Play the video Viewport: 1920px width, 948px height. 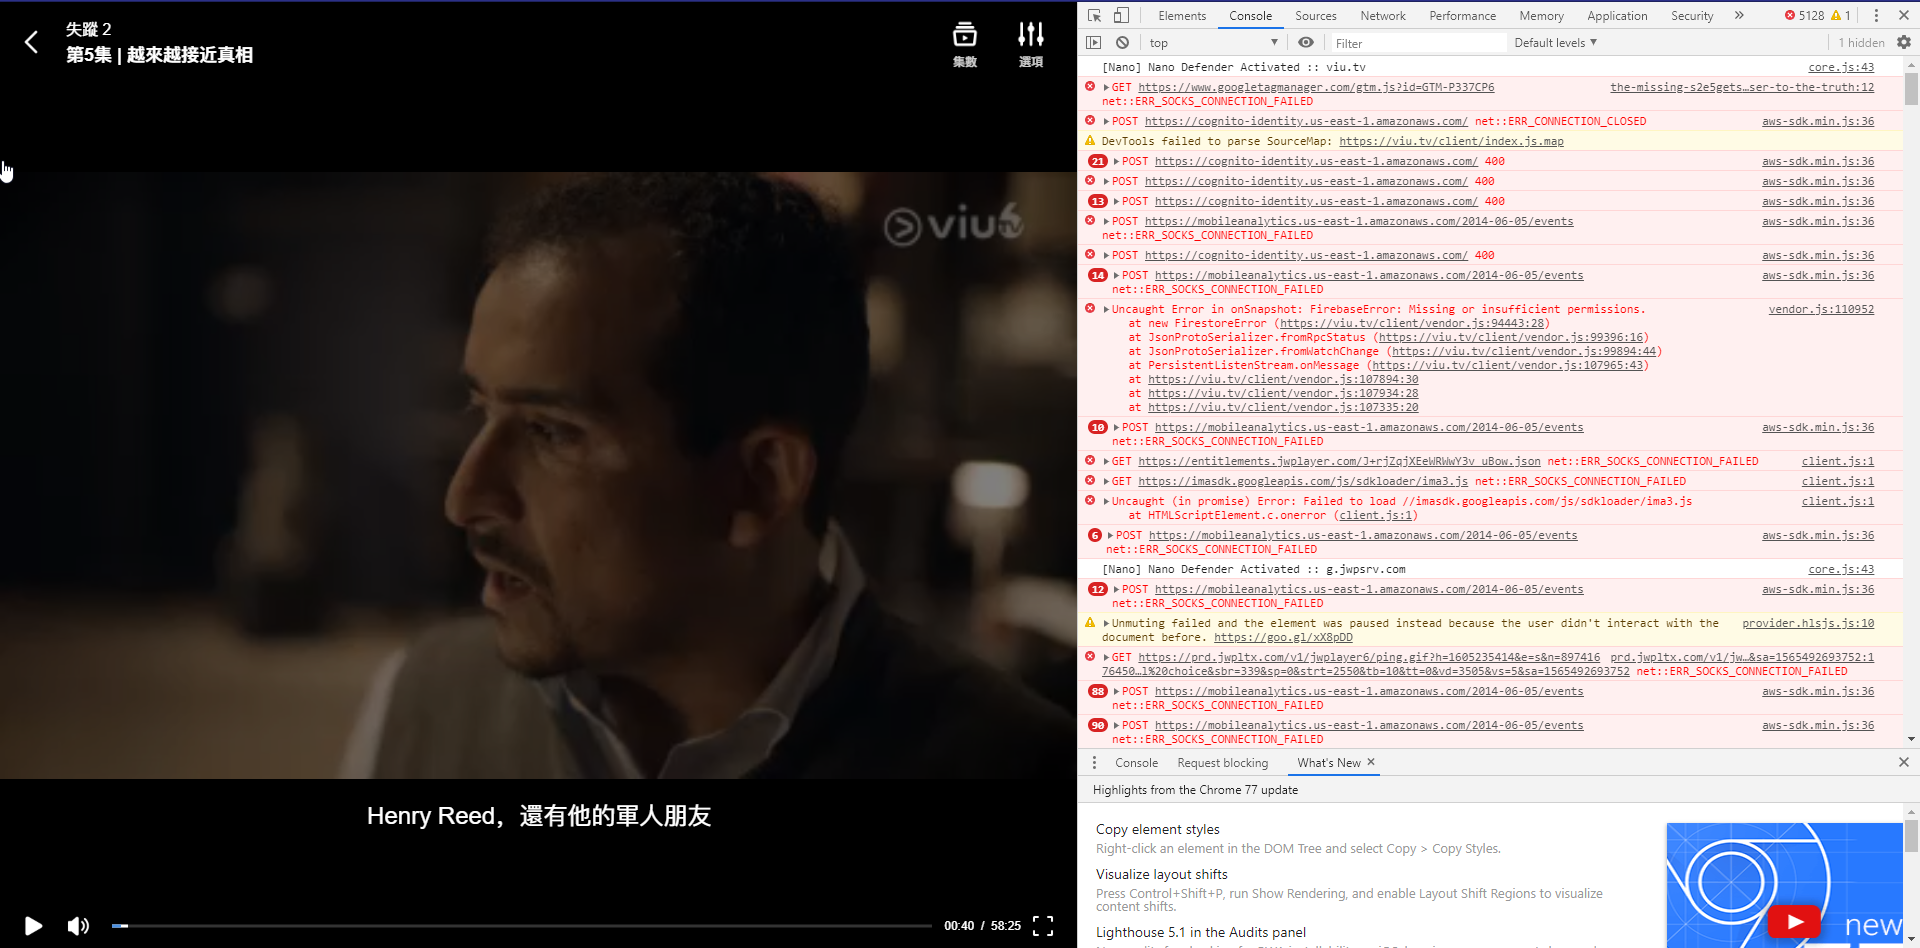tap(33, 926)
